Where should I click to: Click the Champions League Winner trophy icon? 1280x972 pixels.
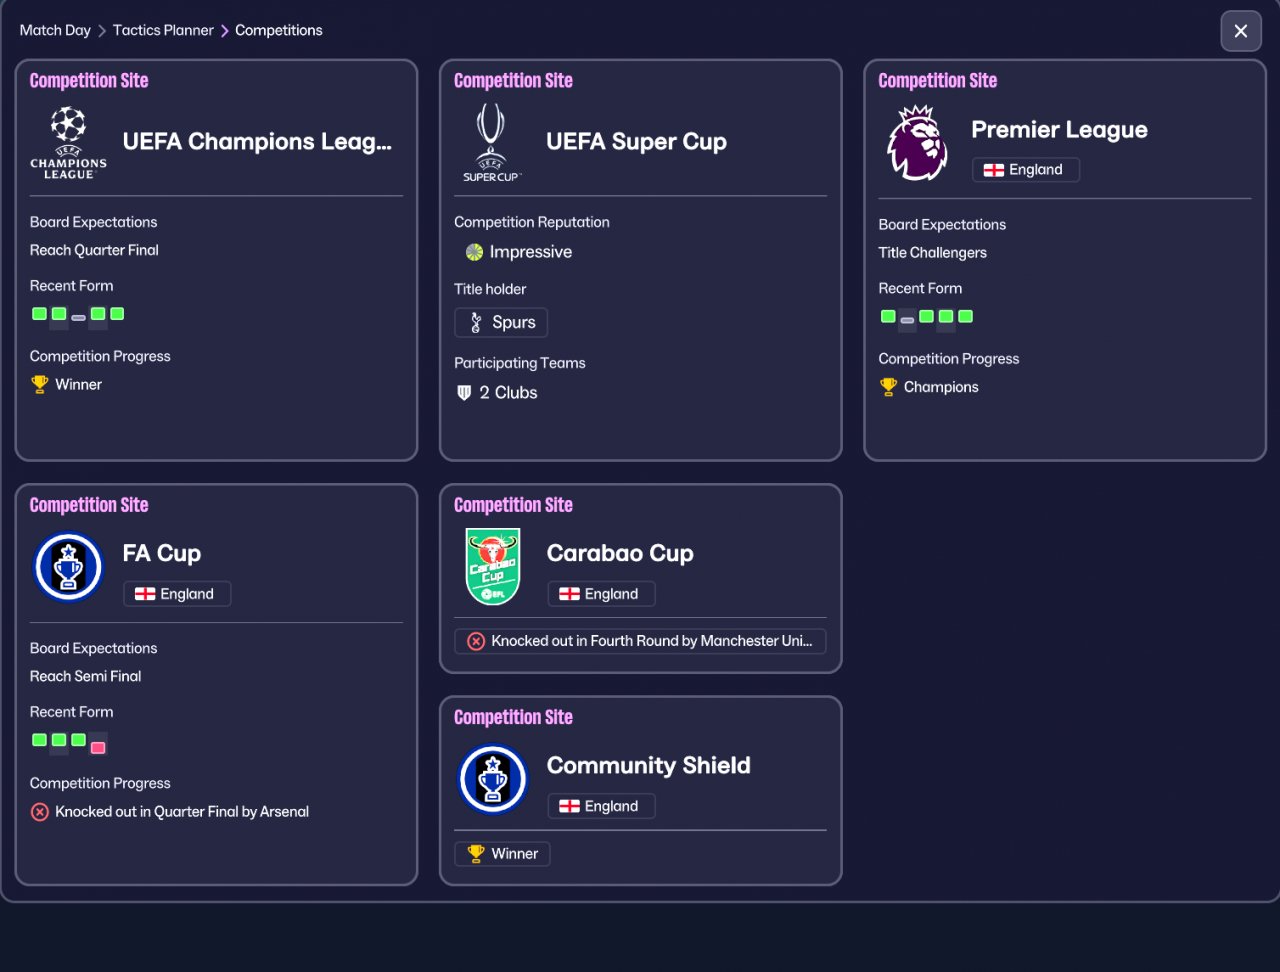(x=40, y=384)
